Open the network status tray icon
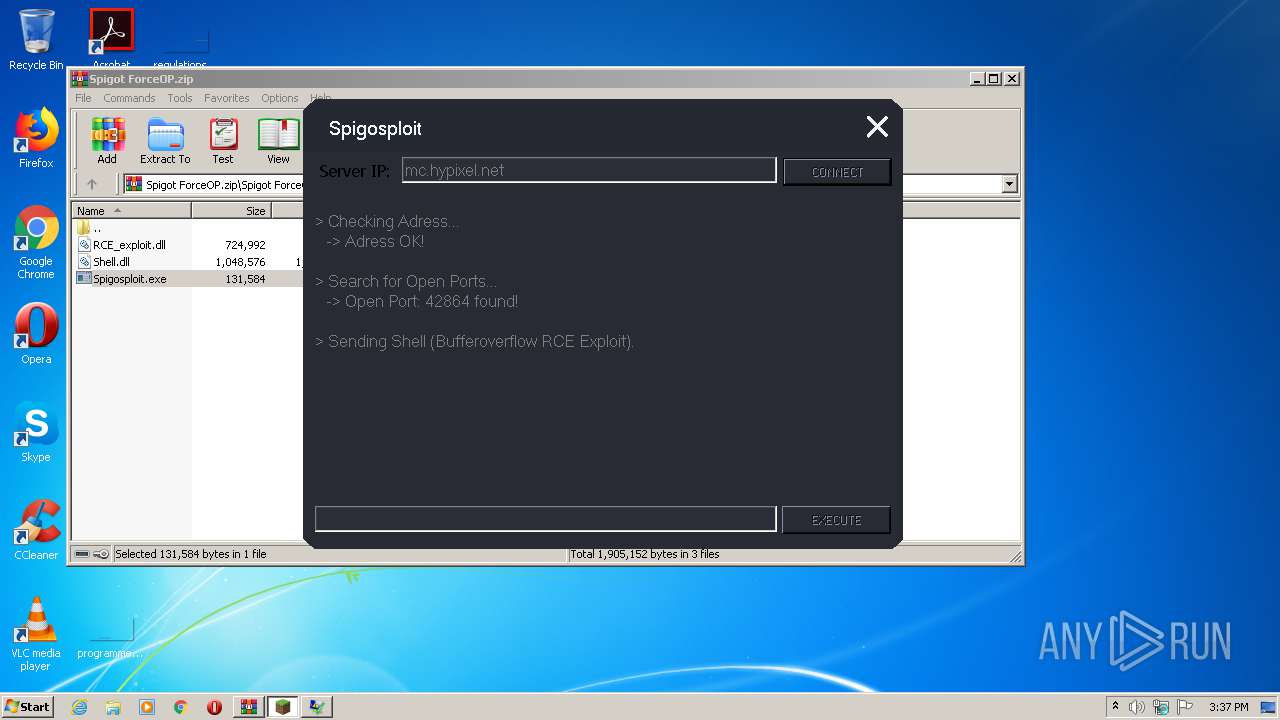Viewport: 1280px width, 720px height. (1161, 707)
